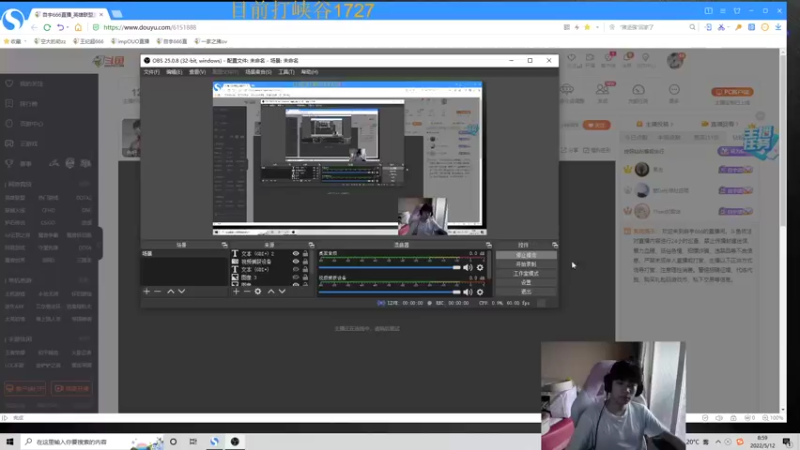Screen dimensions: 800x450
Task: Toggle visibility of the image 3 source
Action: pyautogui.click(x=295, y=278)
